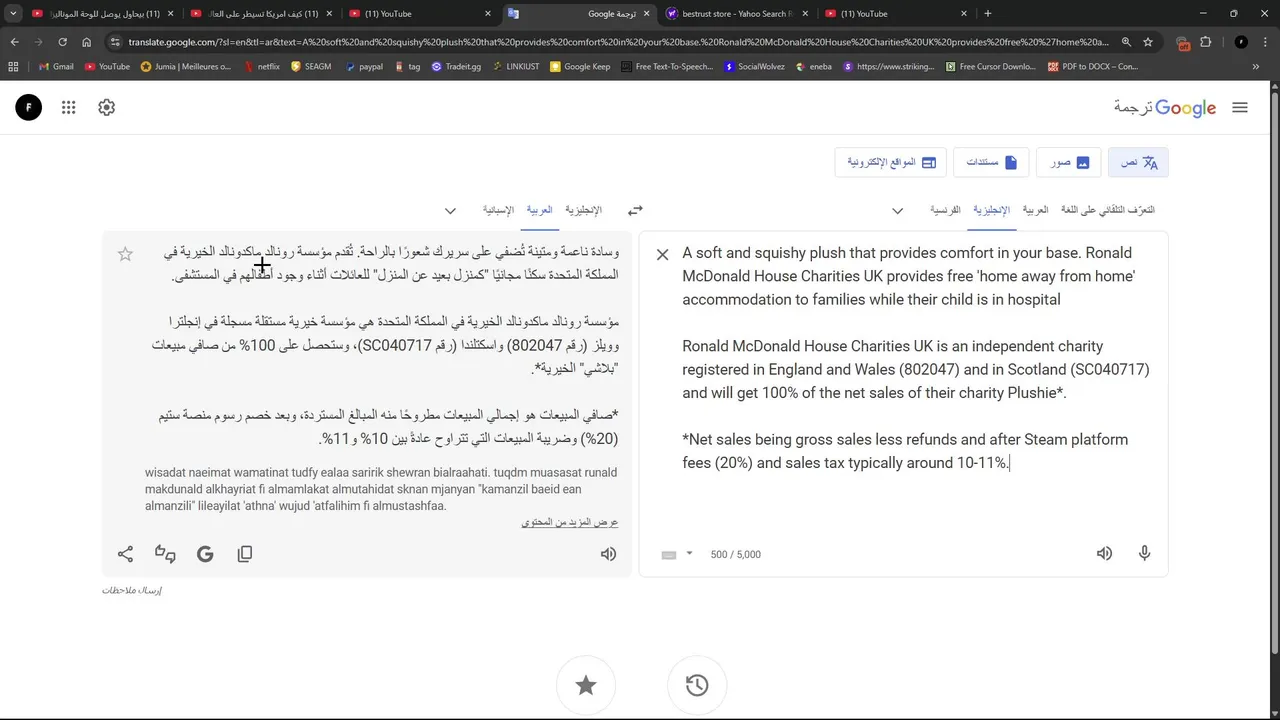This screenshot has height=720, width=1280.
Task: Open the browser home page
Action: click(86, 42)
